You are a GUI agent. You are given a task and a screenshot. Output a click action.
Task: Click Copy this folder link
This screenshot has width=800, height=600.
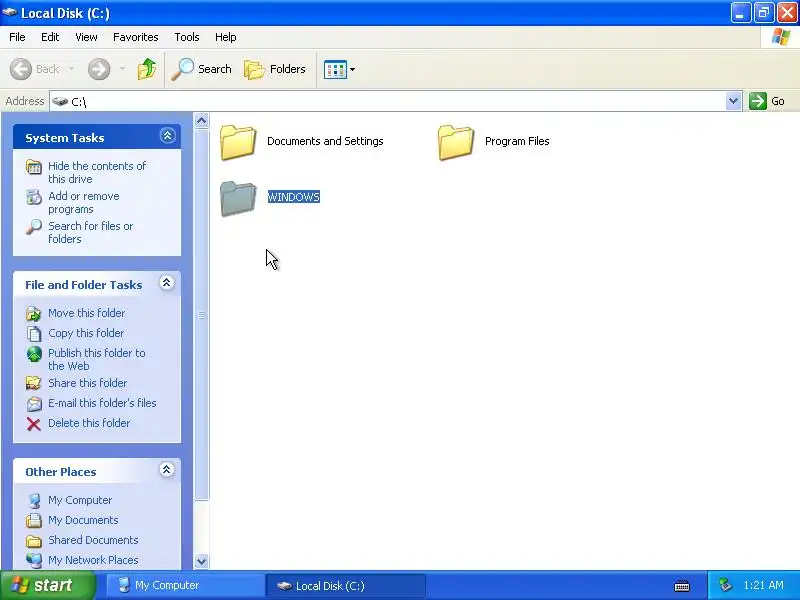[x=86, y=333]
